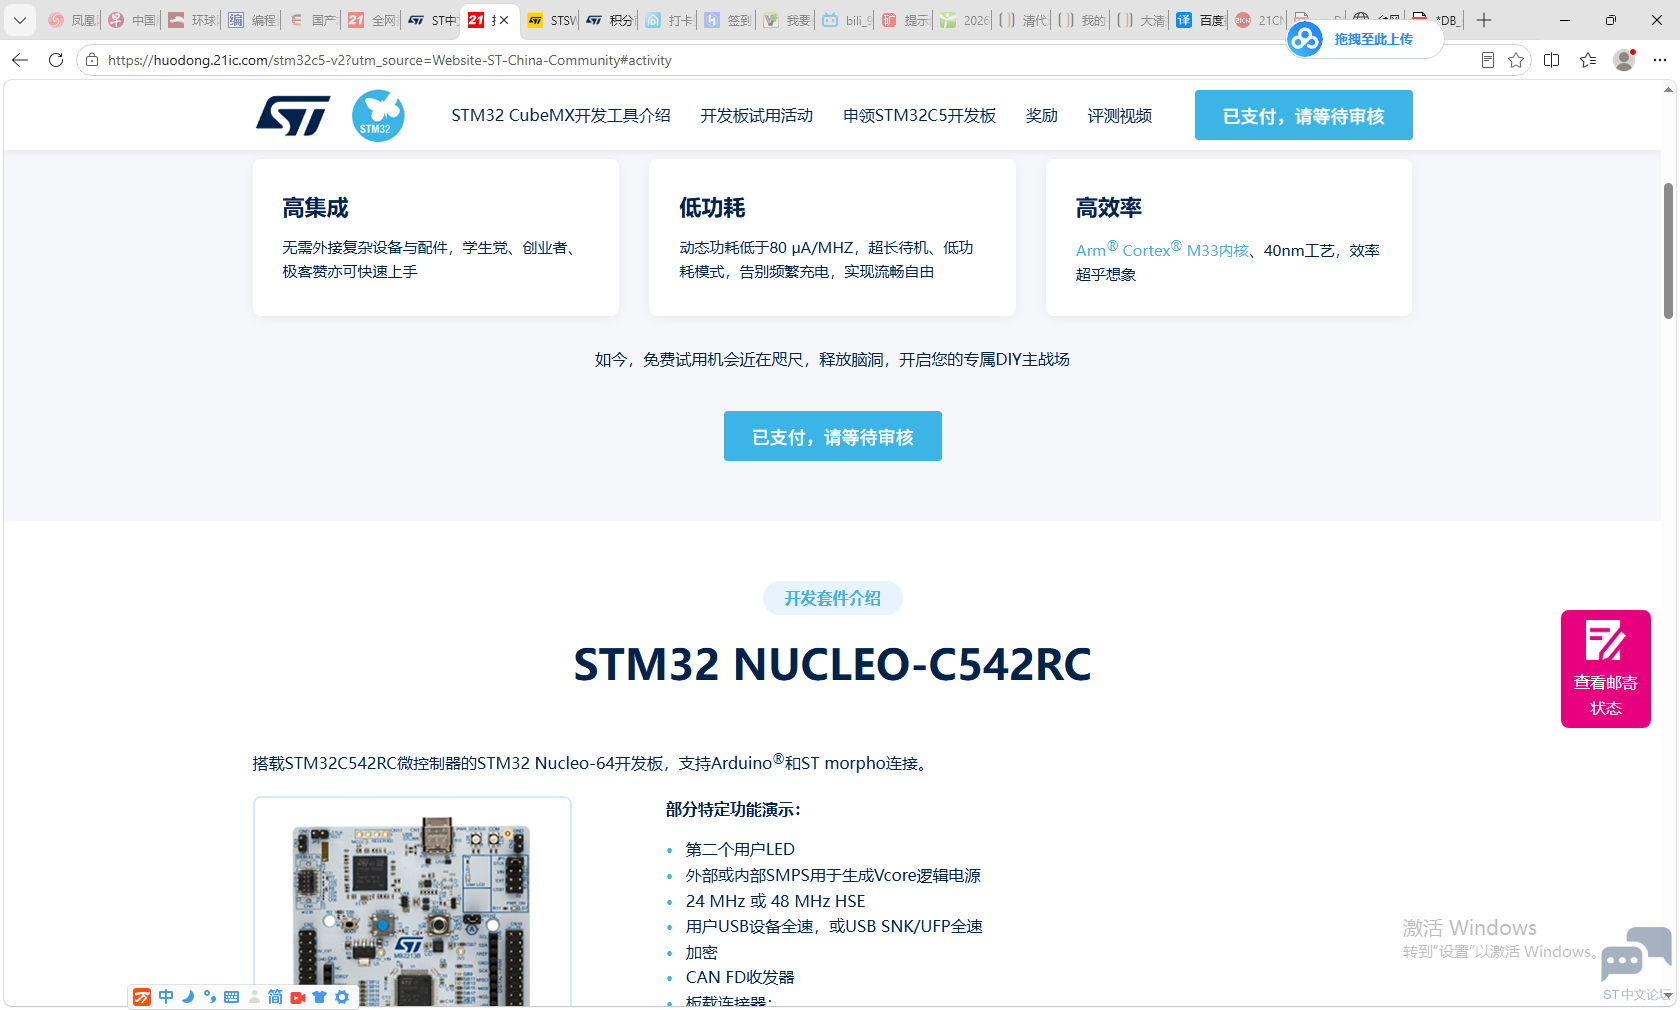Switch to the 全网 browser tab
This screenshot has height=1010, width=1680.
click(x=371, y=20)
